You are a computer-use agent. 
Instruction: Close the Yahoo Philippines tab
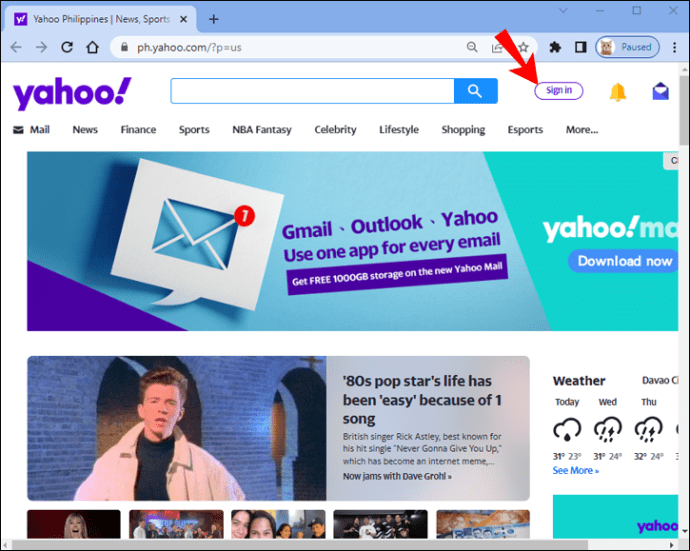click(x=184, y=19)
